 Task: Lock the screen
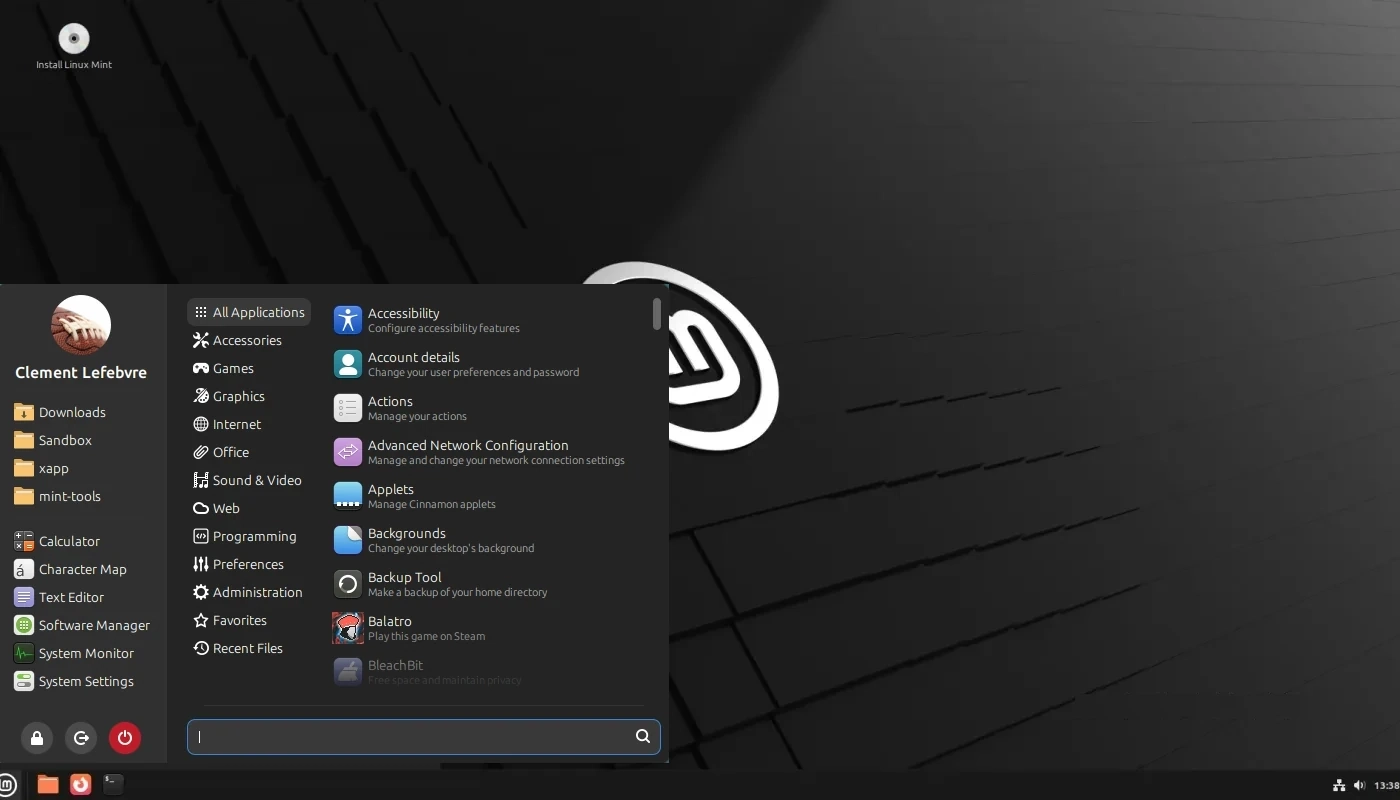coord(36,738)
